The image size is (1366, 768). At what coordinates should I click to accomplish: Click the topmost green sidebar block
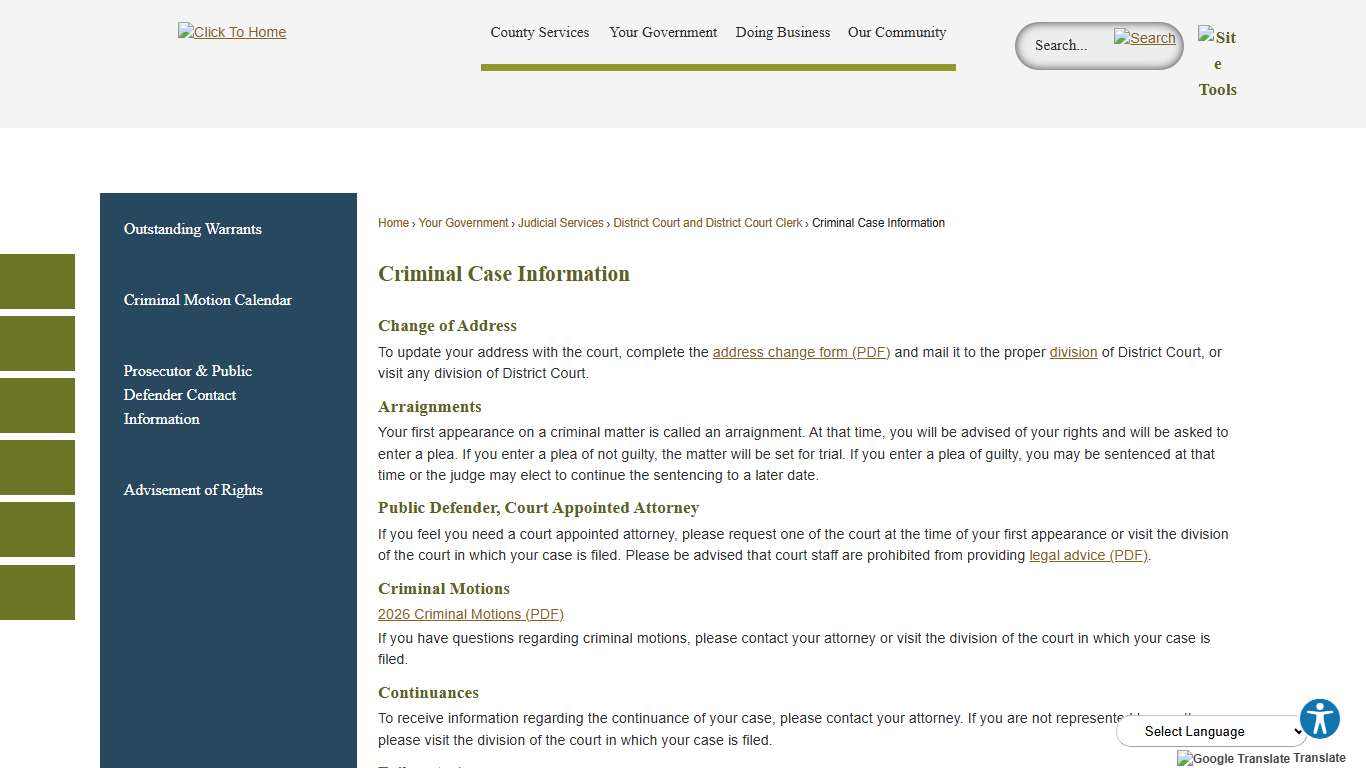tap(37, 281)
